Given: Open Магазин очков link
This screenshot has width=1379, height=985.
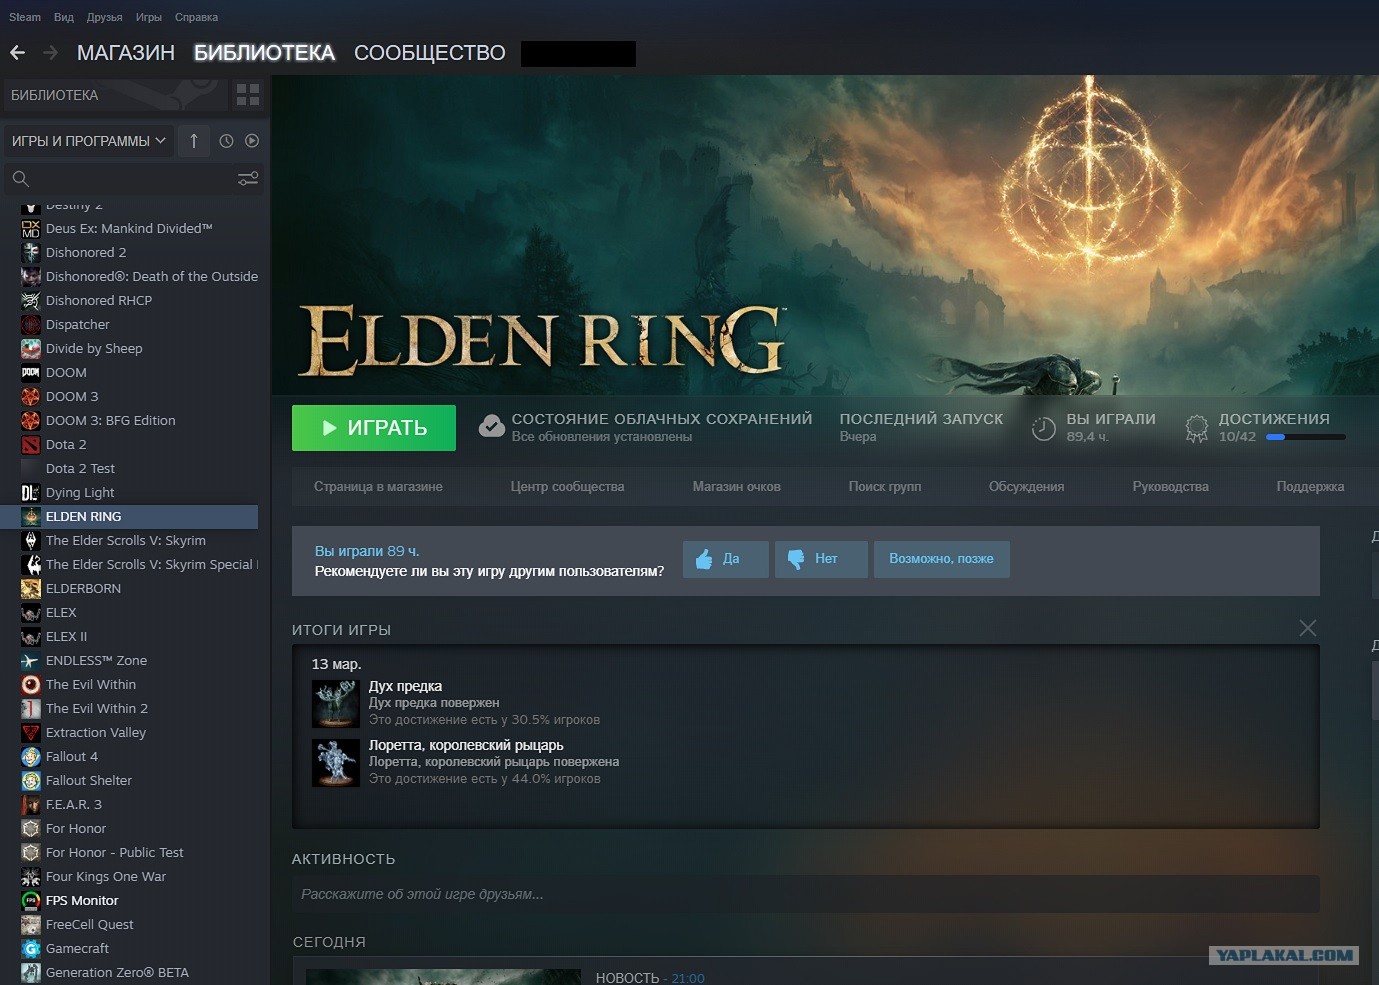Looking at the screenshot, I should pyautogui.click(x=737, y=487).
